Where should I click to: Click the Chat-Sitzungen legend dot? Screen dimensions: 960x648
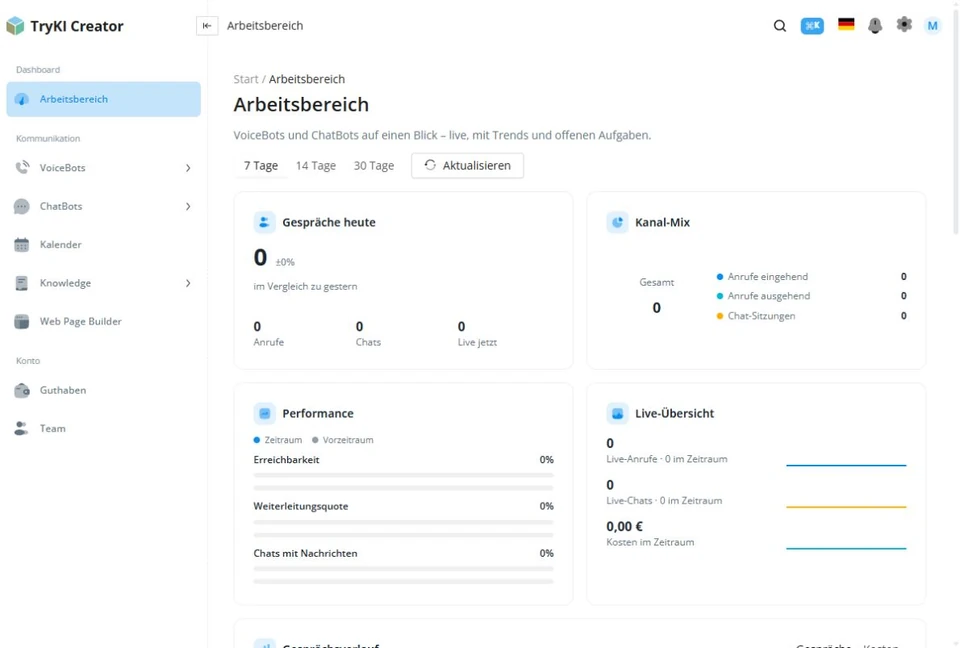pyautogui.click(x=720, y=316)
